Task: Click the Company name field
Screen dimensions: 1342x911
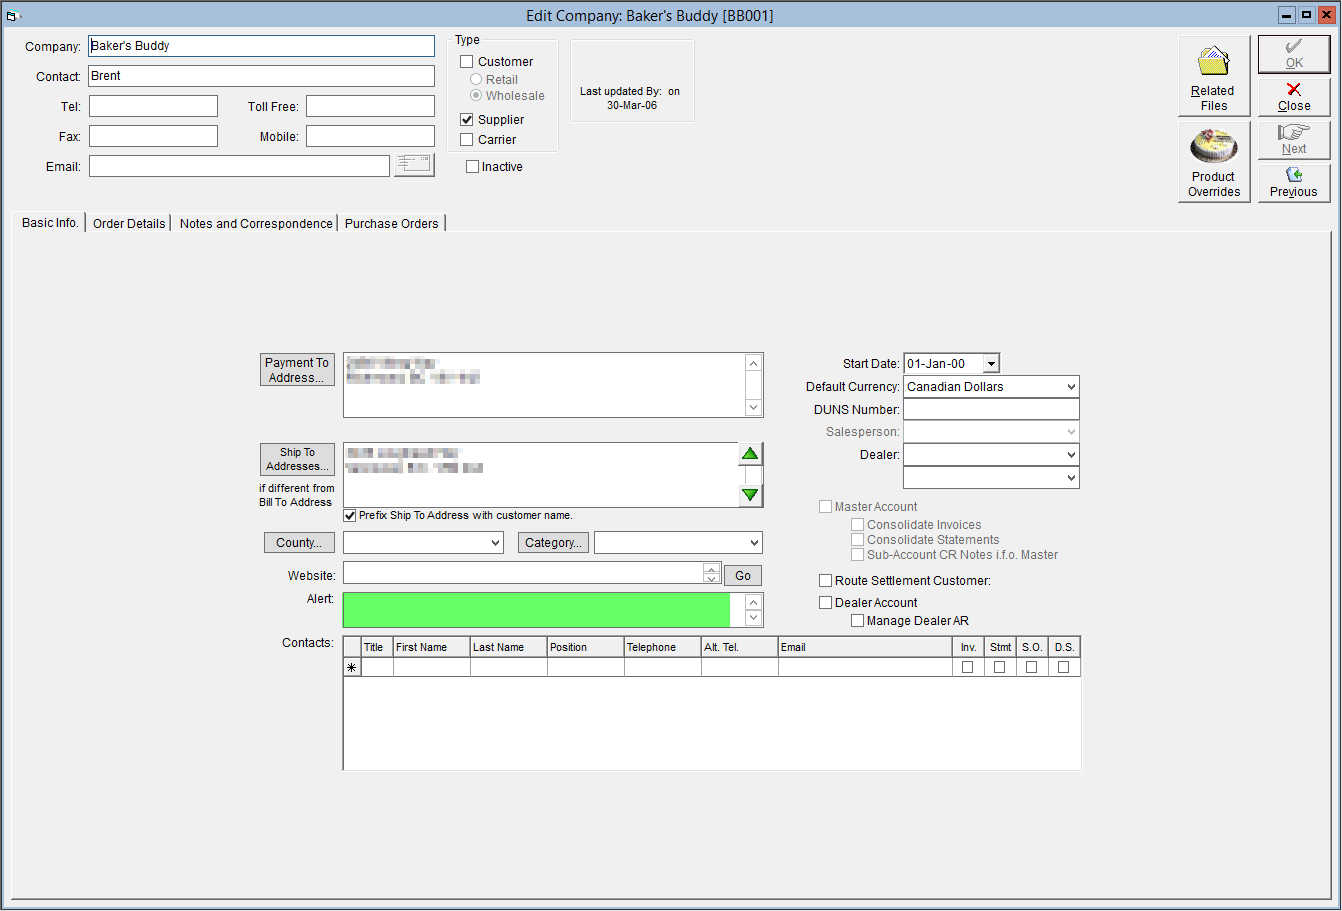Action: 261,46
